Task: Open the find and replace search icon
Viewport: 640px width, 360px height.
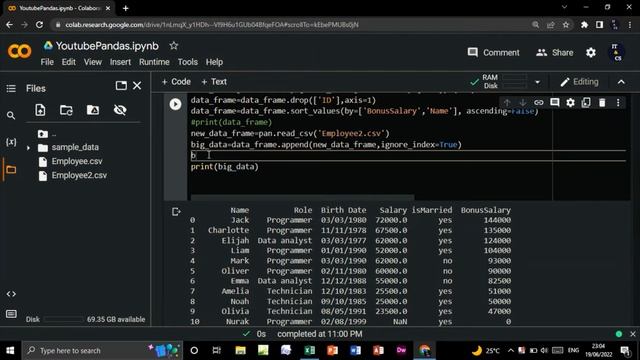Action: [11, 116]
